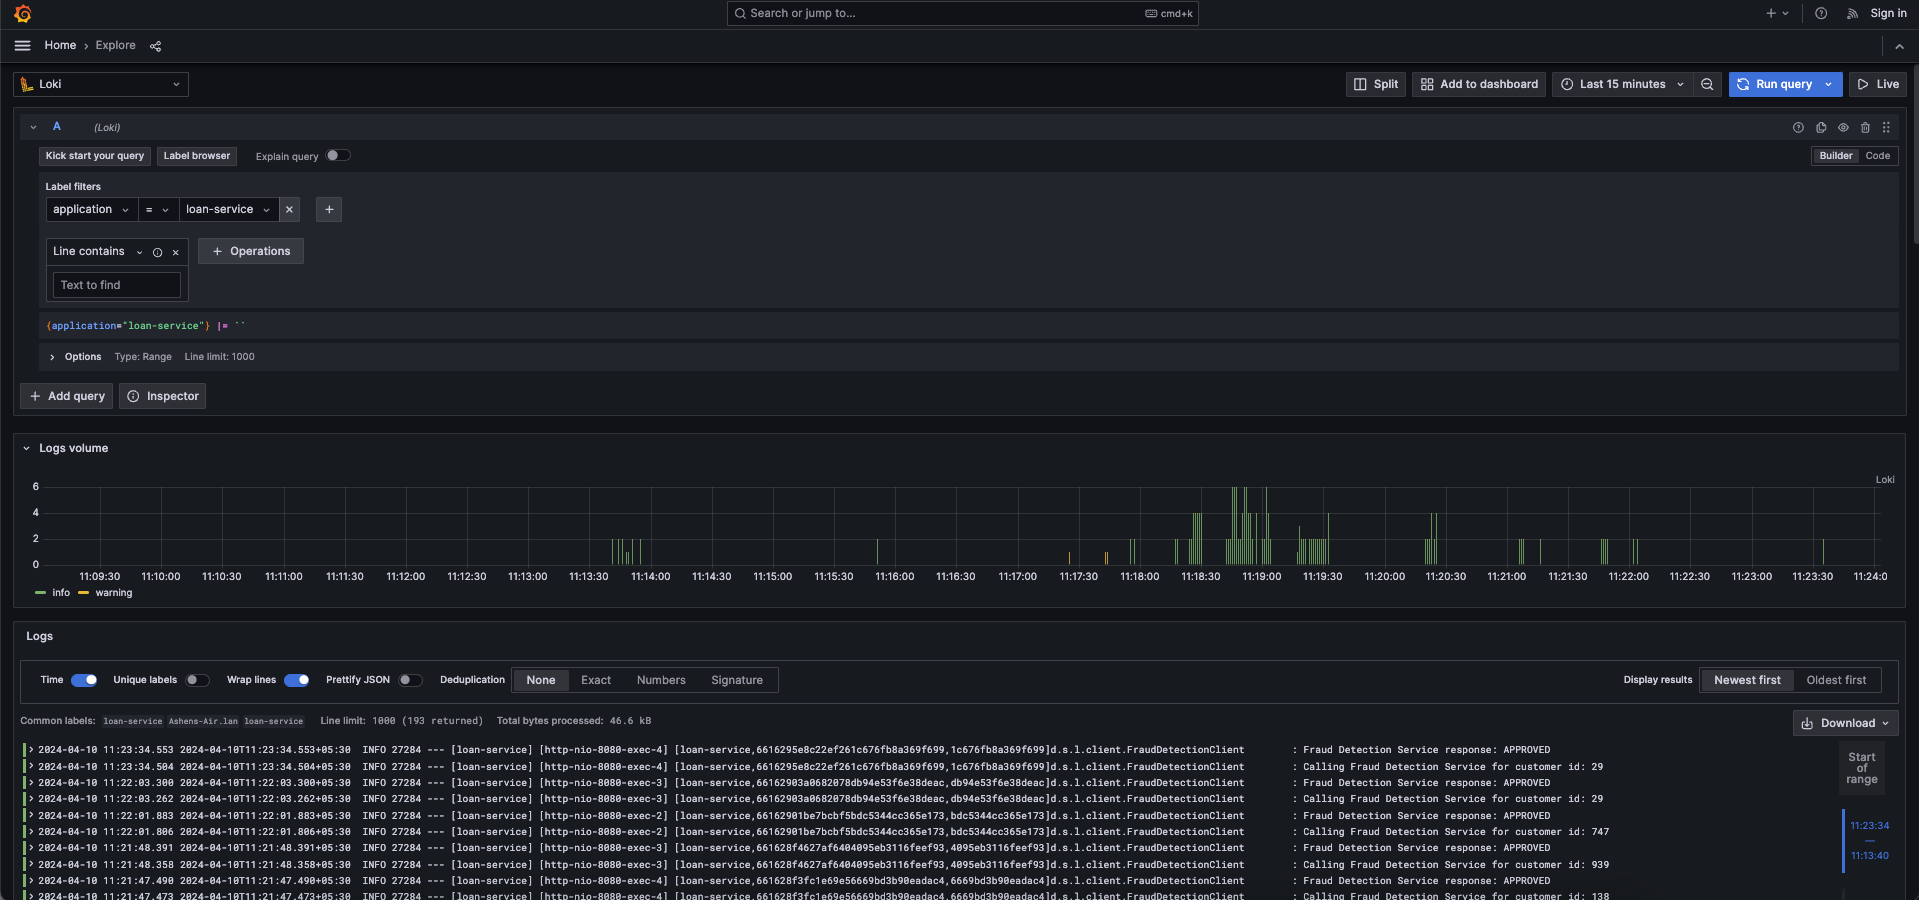The width and height of the screenshot is (1919, 900).
Task: Switch to the Builder editor mode
Action: [x=1835, y=156]
